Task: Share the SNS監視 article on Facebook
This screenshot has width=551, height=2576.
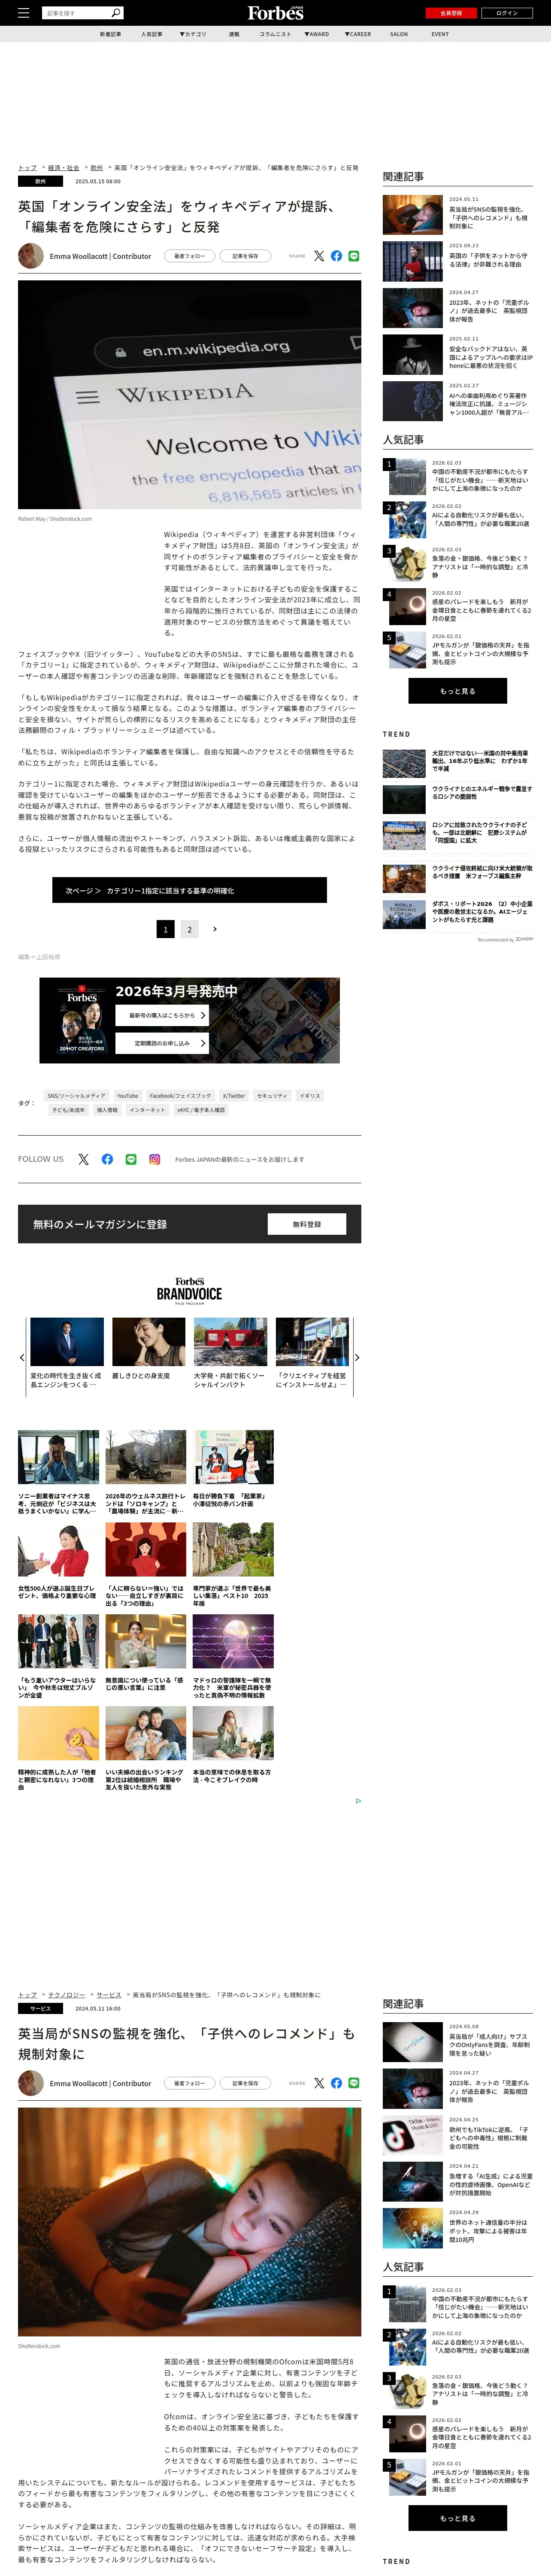Action: (336, 2083)
